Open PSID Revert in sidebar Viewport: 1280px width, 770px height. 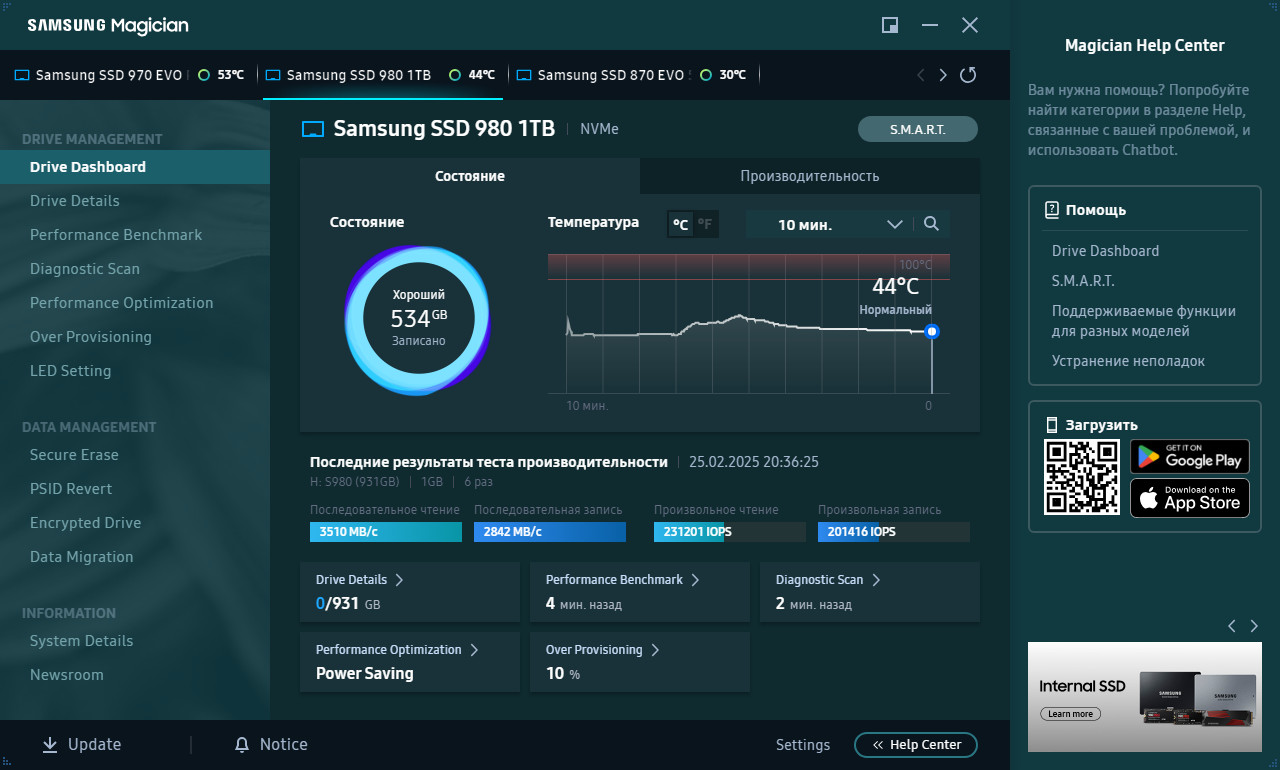point(135,489)
